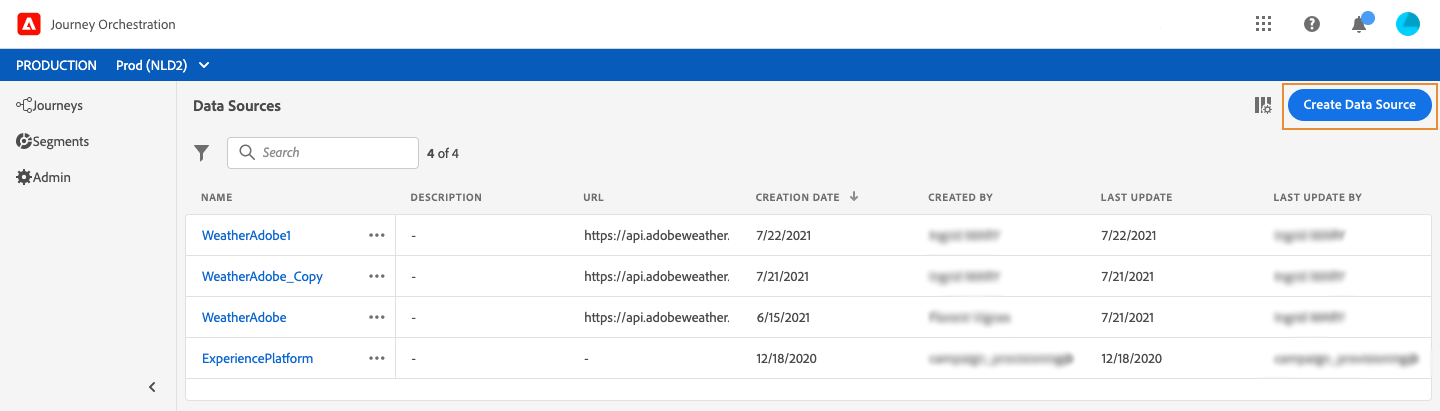Click the PRODUCTION label in the blue bar

click(56, 65)
